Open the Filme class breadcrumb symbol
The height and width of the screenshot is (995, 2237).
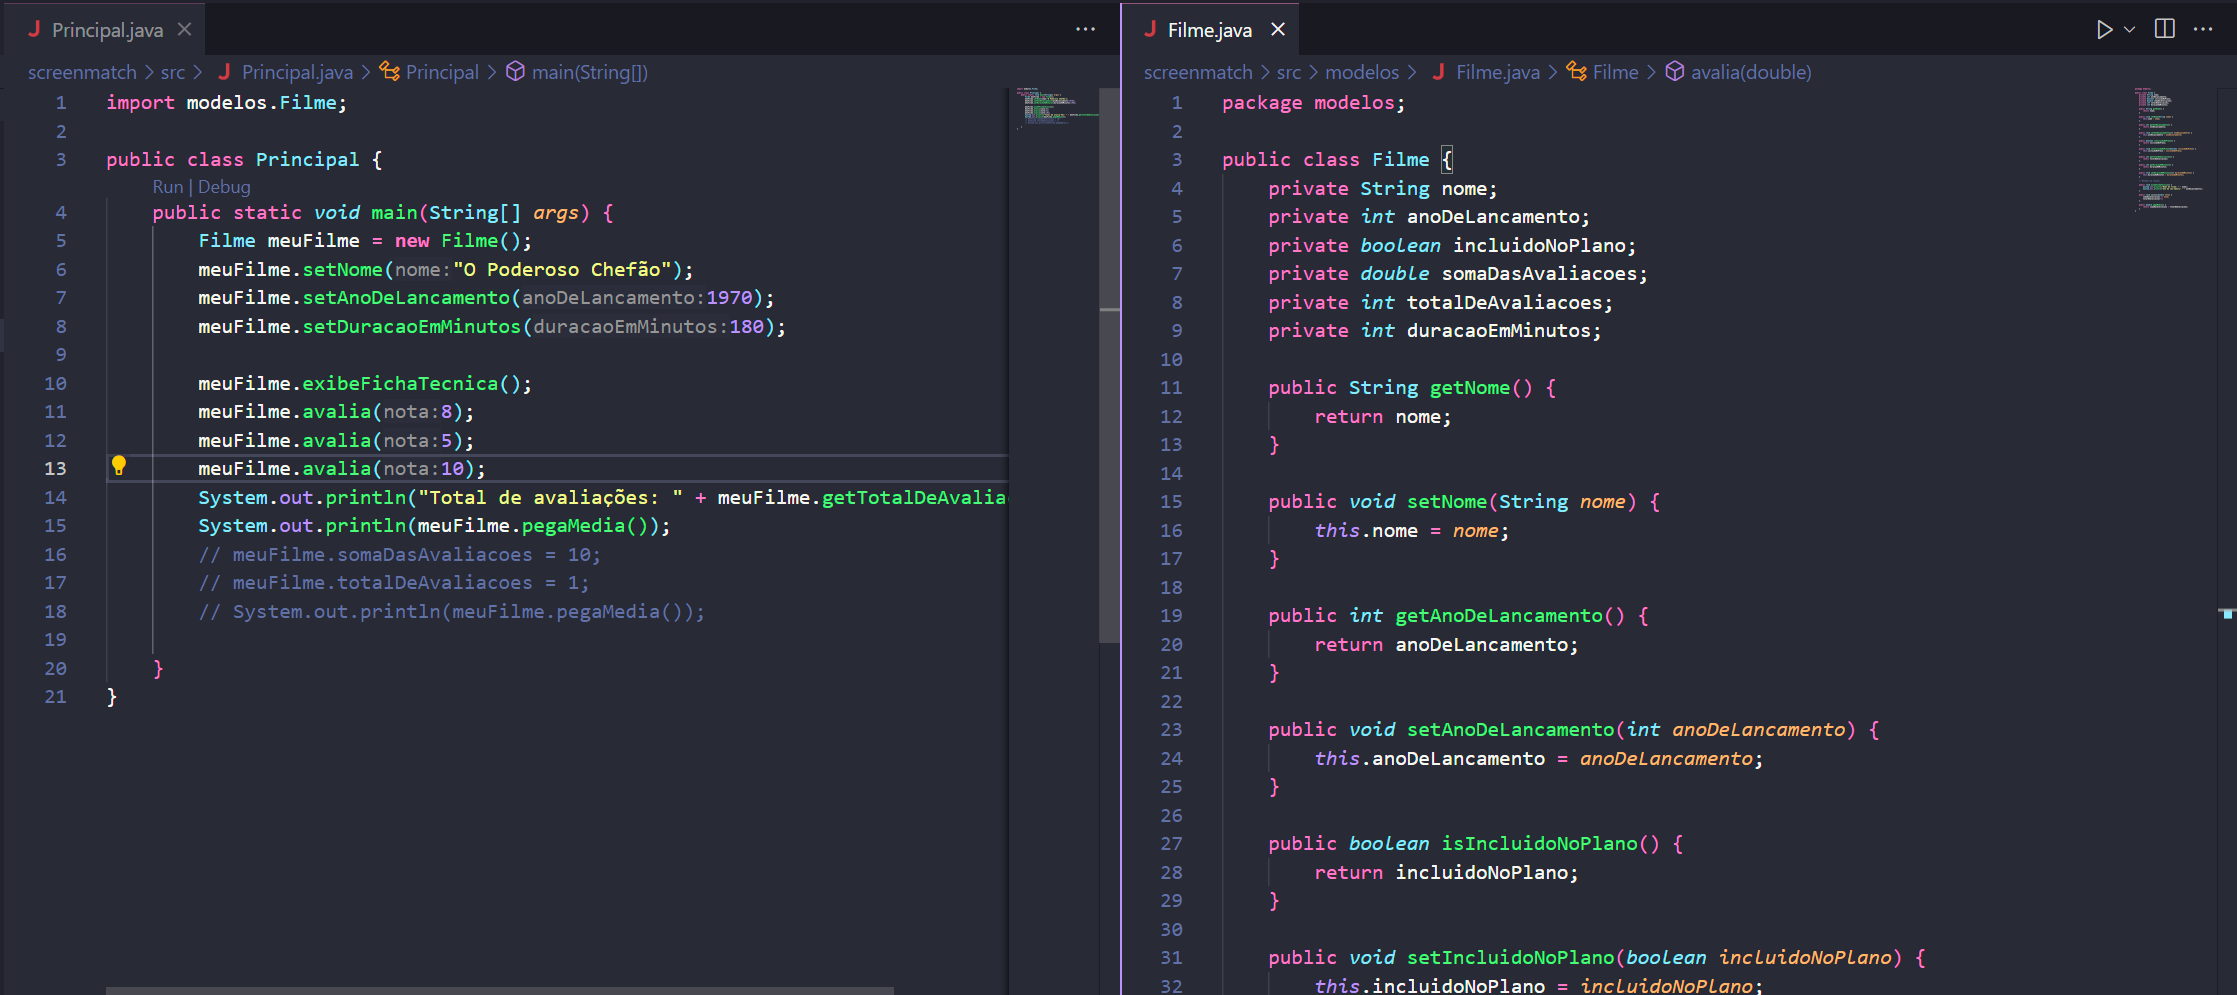1616,72
